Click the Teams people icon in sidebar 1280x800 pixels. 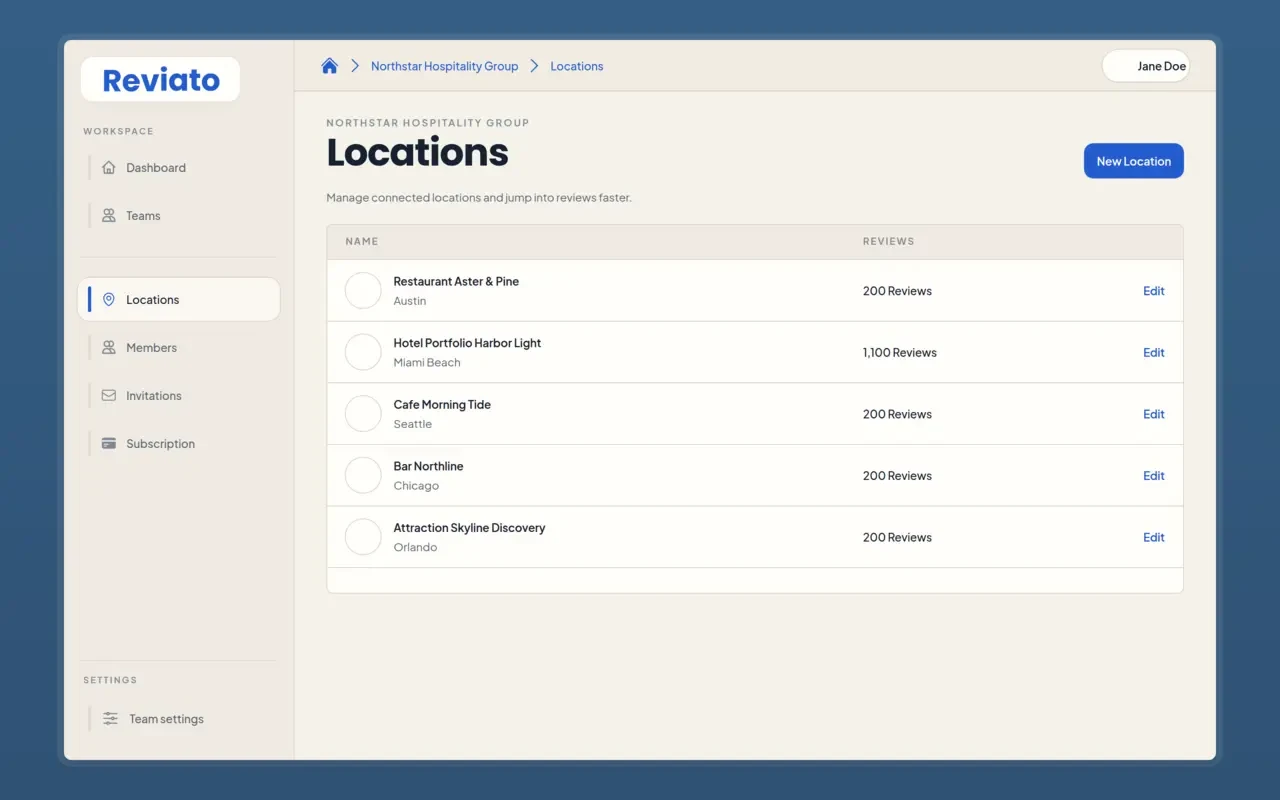pos(109,216)
